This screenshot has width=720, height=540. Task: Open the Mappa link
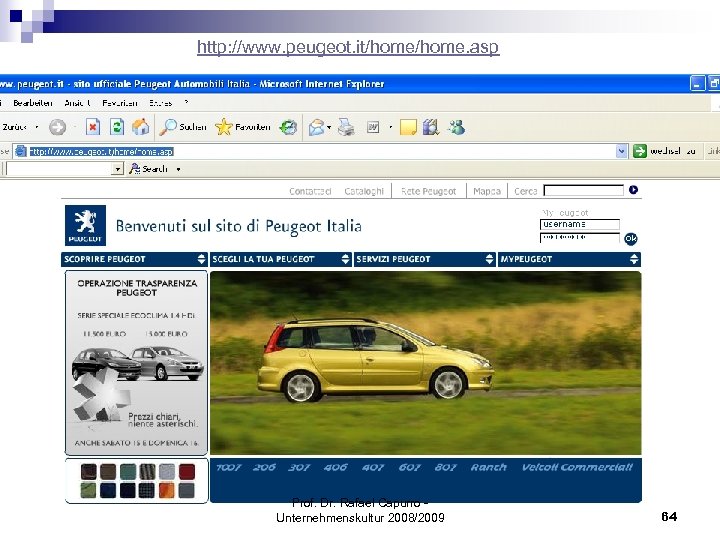tap(487, 191)
